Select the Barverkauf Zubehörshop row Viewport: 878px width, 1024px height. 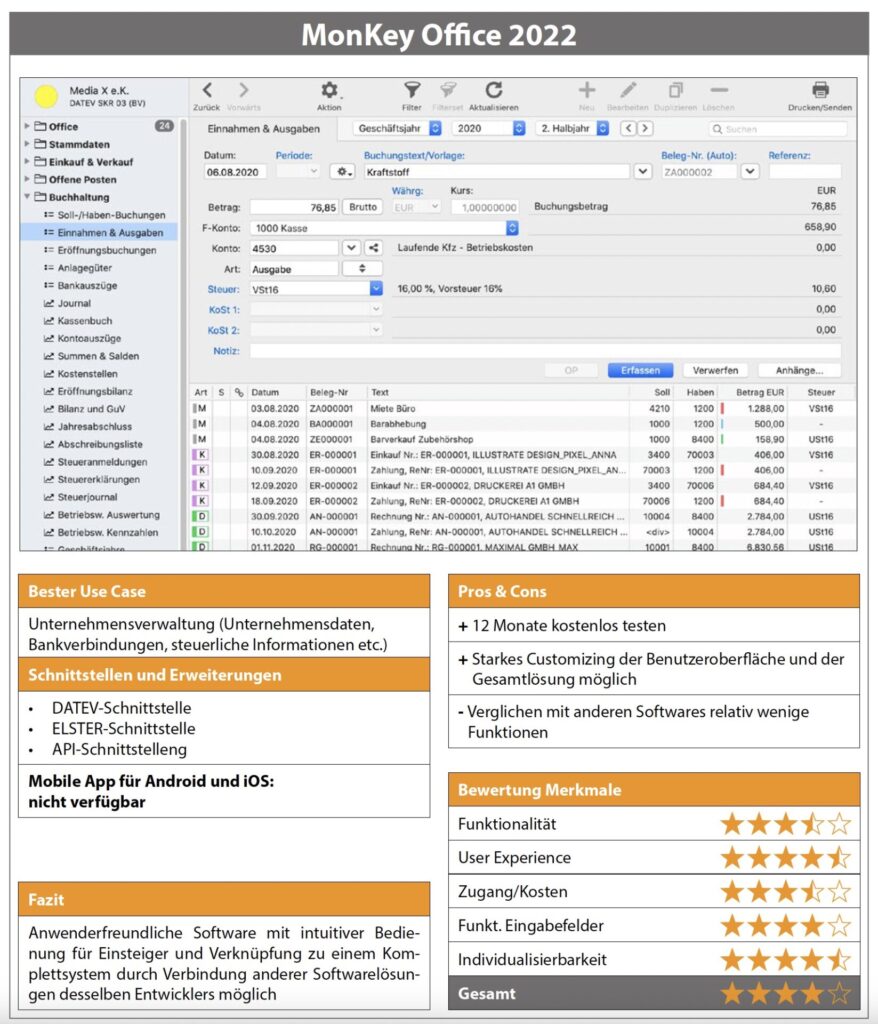click(x=523, y=440)
